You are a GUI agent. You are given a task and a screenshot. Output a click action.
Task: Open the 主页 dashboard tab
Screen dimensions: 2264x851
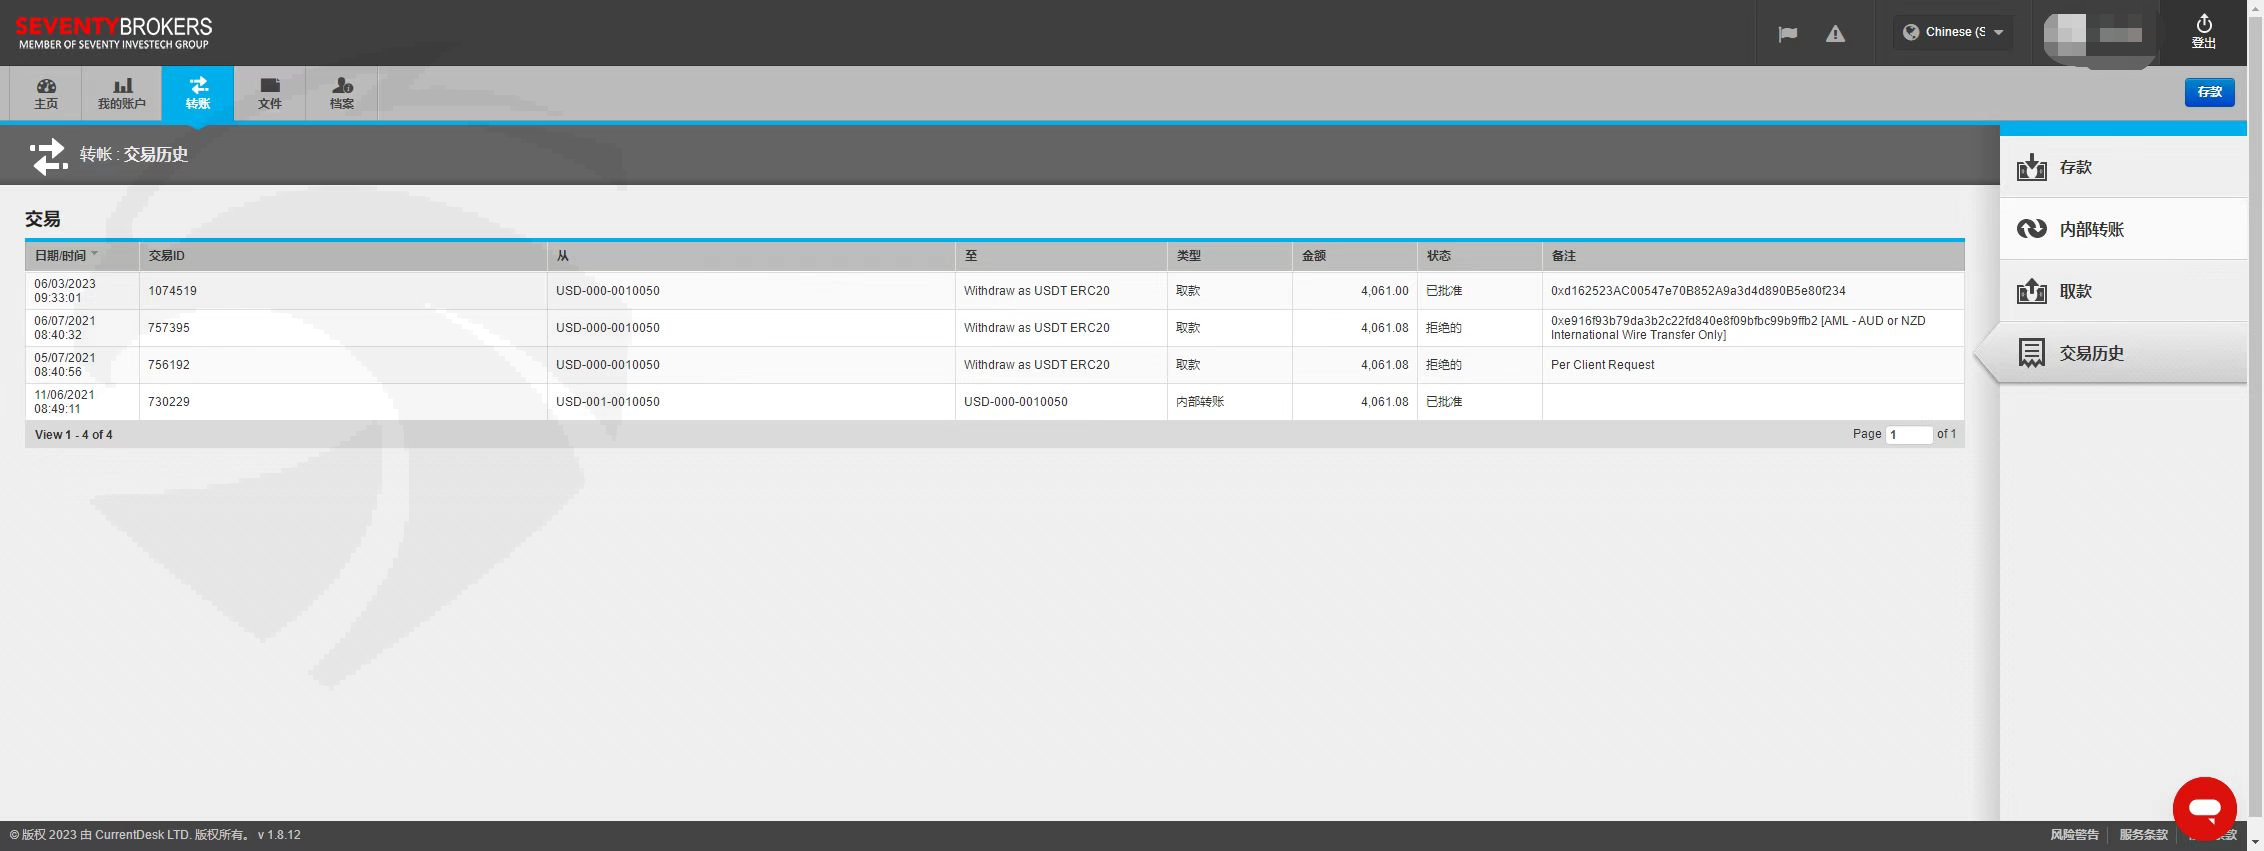point(46,93)
